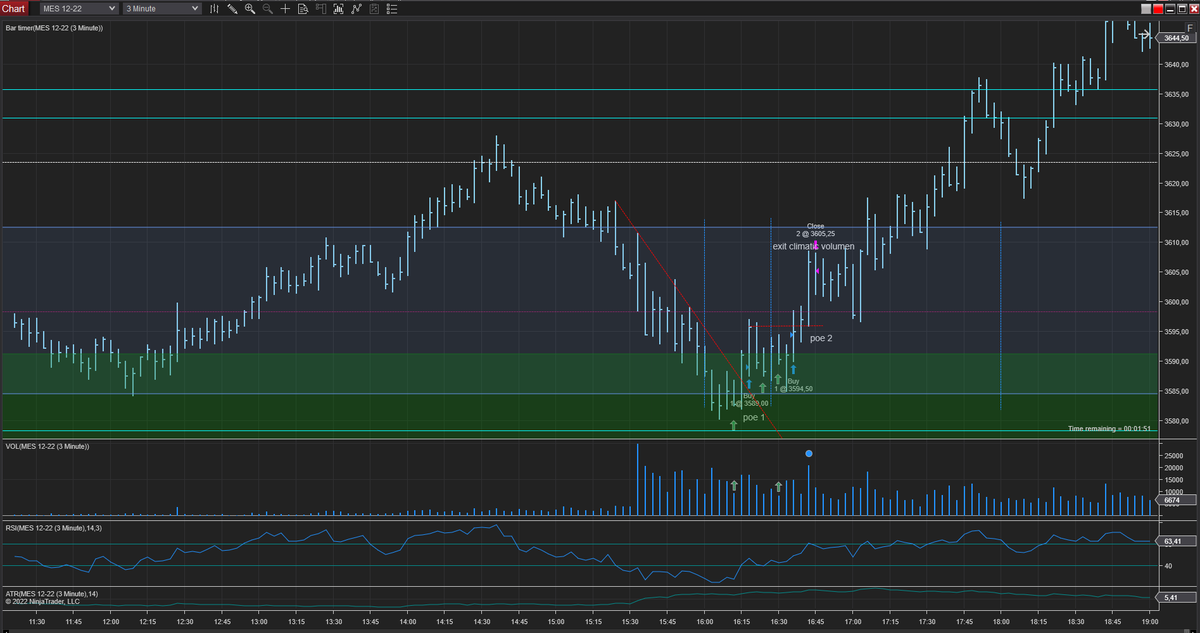Image resolution: width=1200 pixels, height=633 pixels.
Task: Open the drawing tools pencil icon
Action: click(x=232, y=8)
